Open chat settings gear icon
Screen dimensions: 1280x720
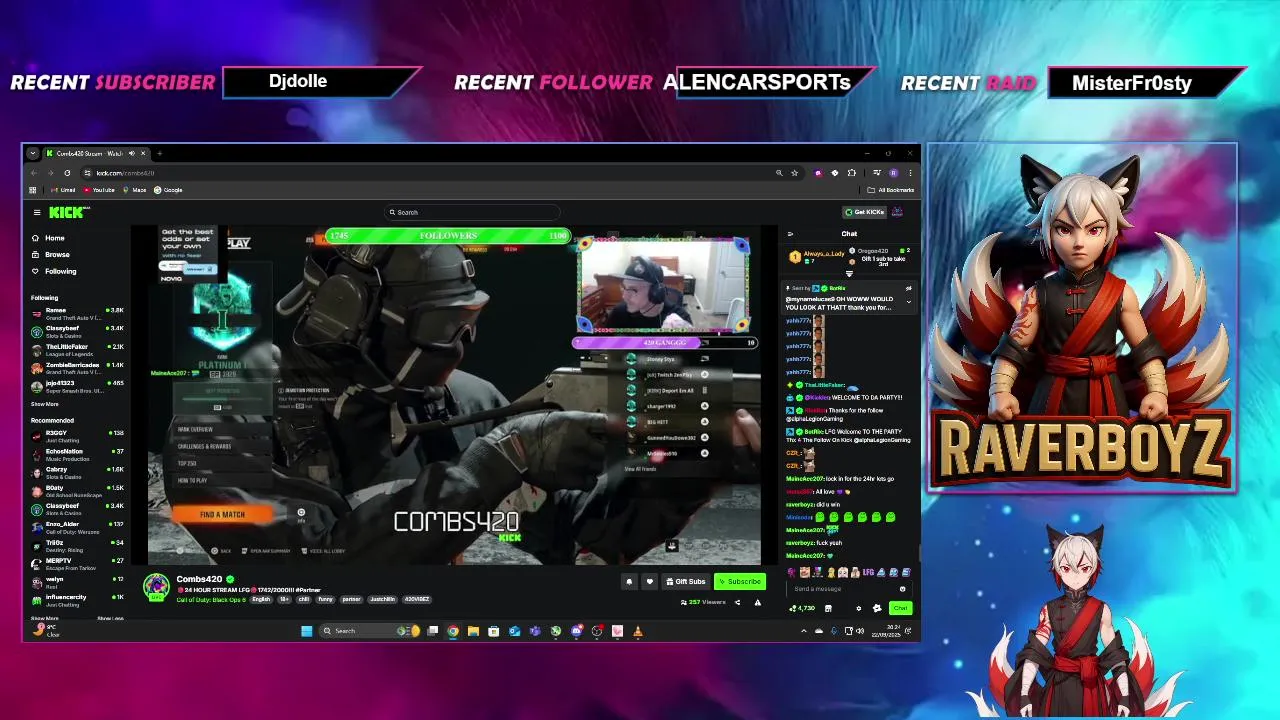(859, 608)
